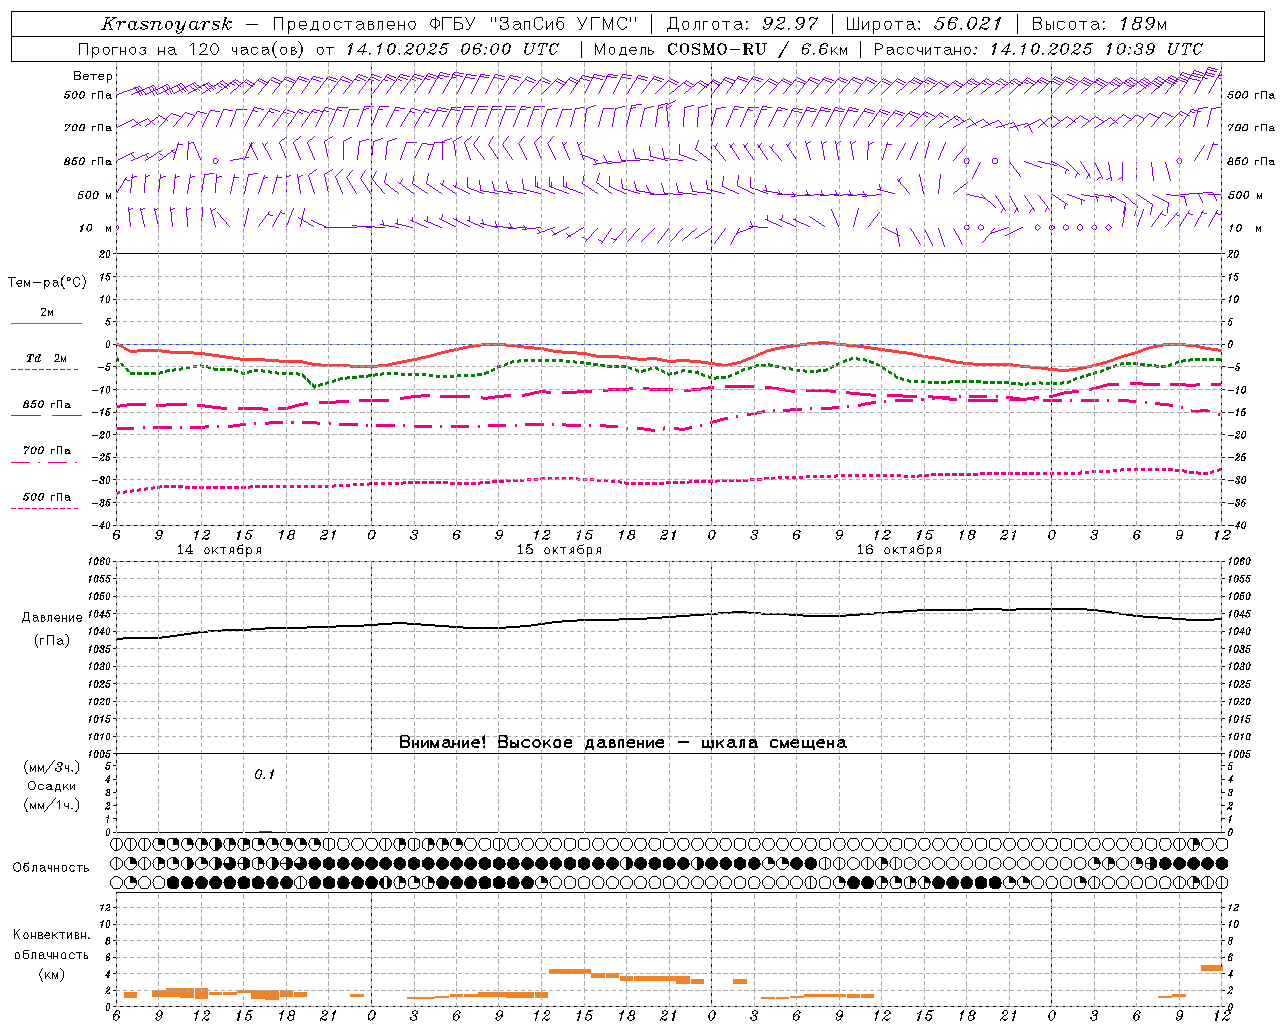1280x1024 pixels.
Task: Click the "(мм/3ч.)" precipitation unit label
Action: click(52, 767)
